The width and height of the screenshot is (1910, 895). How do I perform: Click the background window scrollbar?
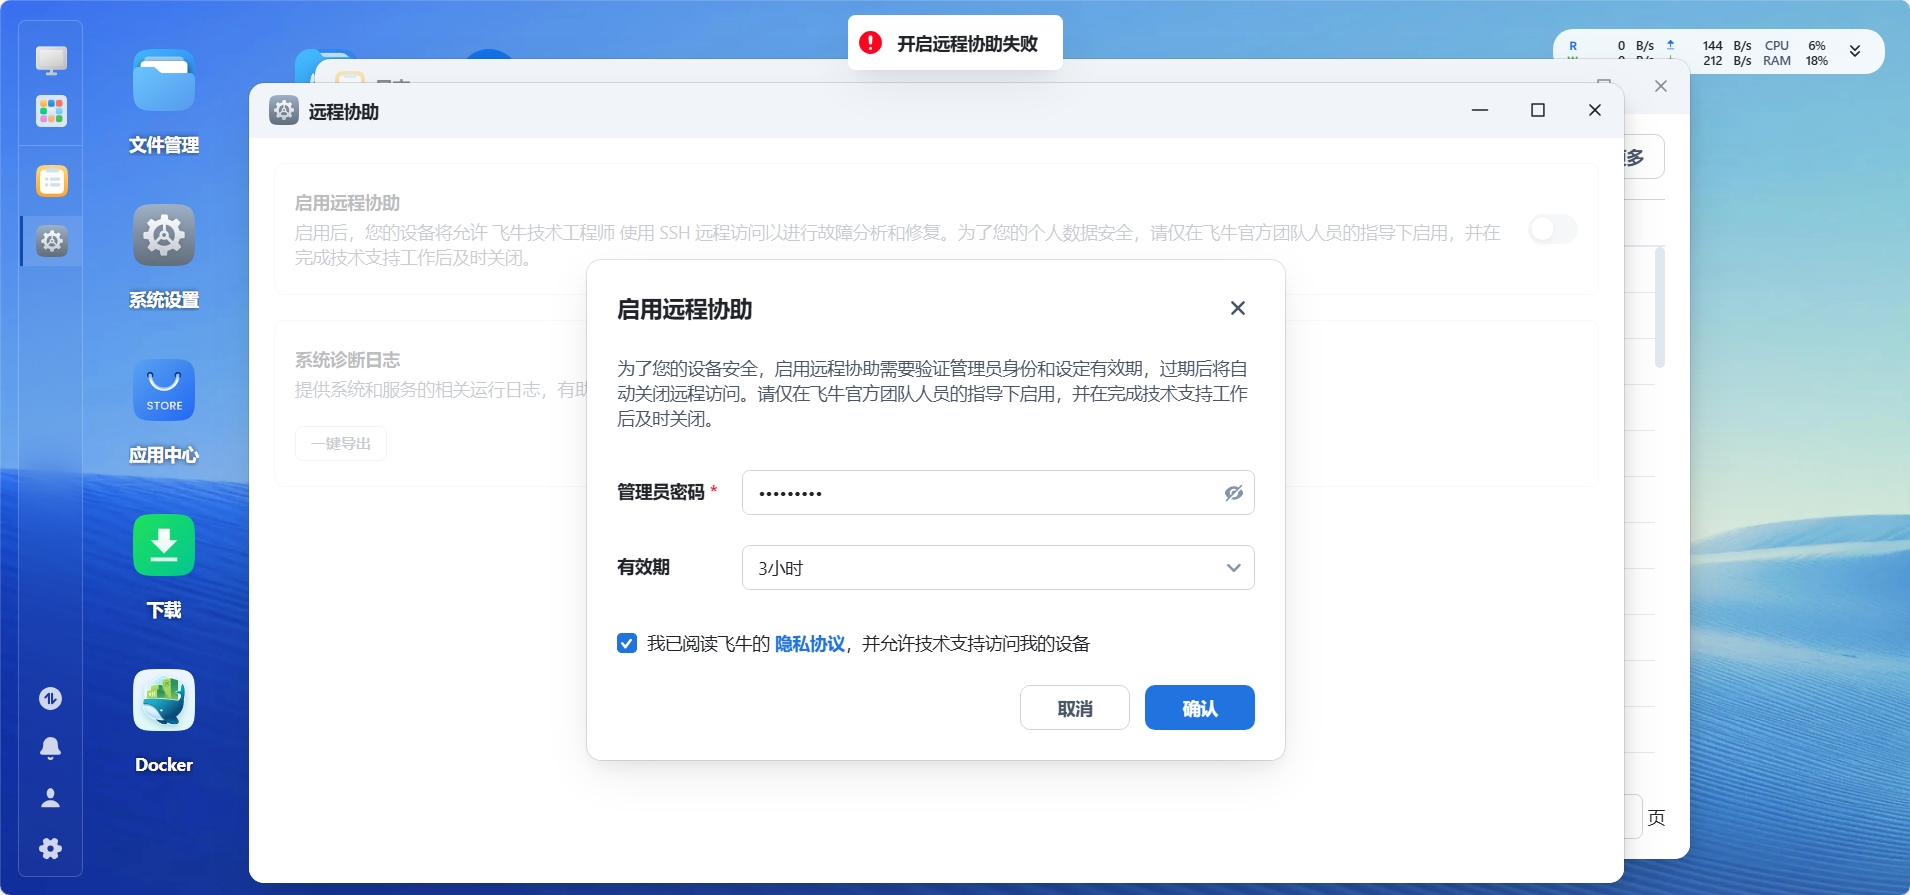click(x=1660, y=308)
